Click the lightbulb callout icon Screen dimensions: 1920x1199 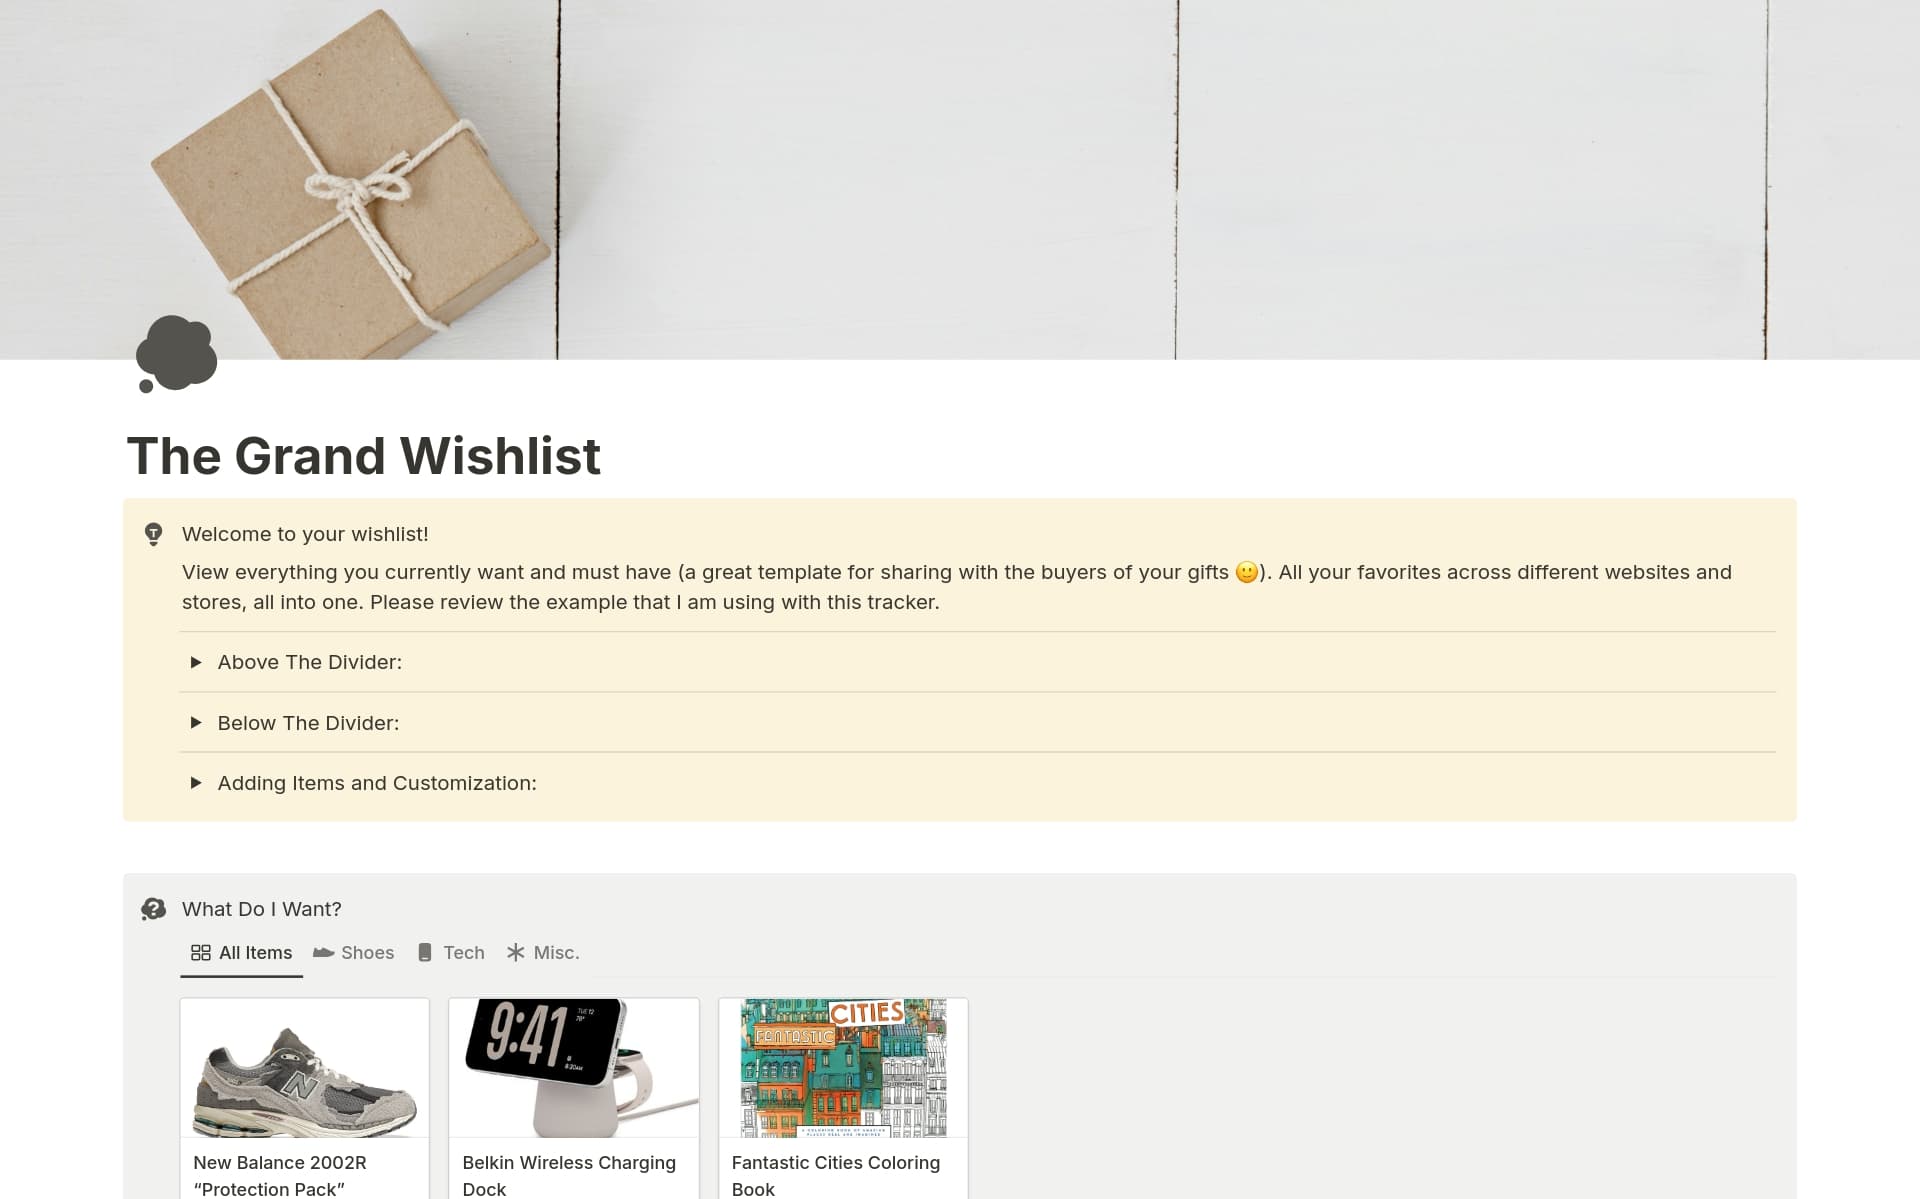153,534
